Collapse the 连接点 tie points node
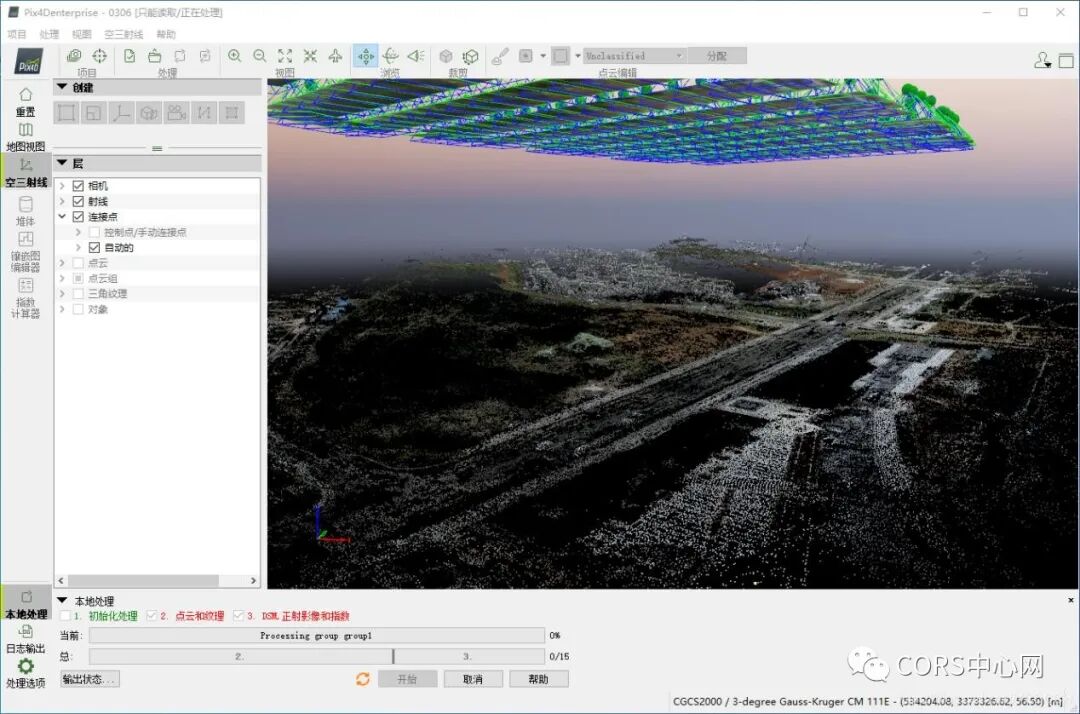 click(62, 216)
